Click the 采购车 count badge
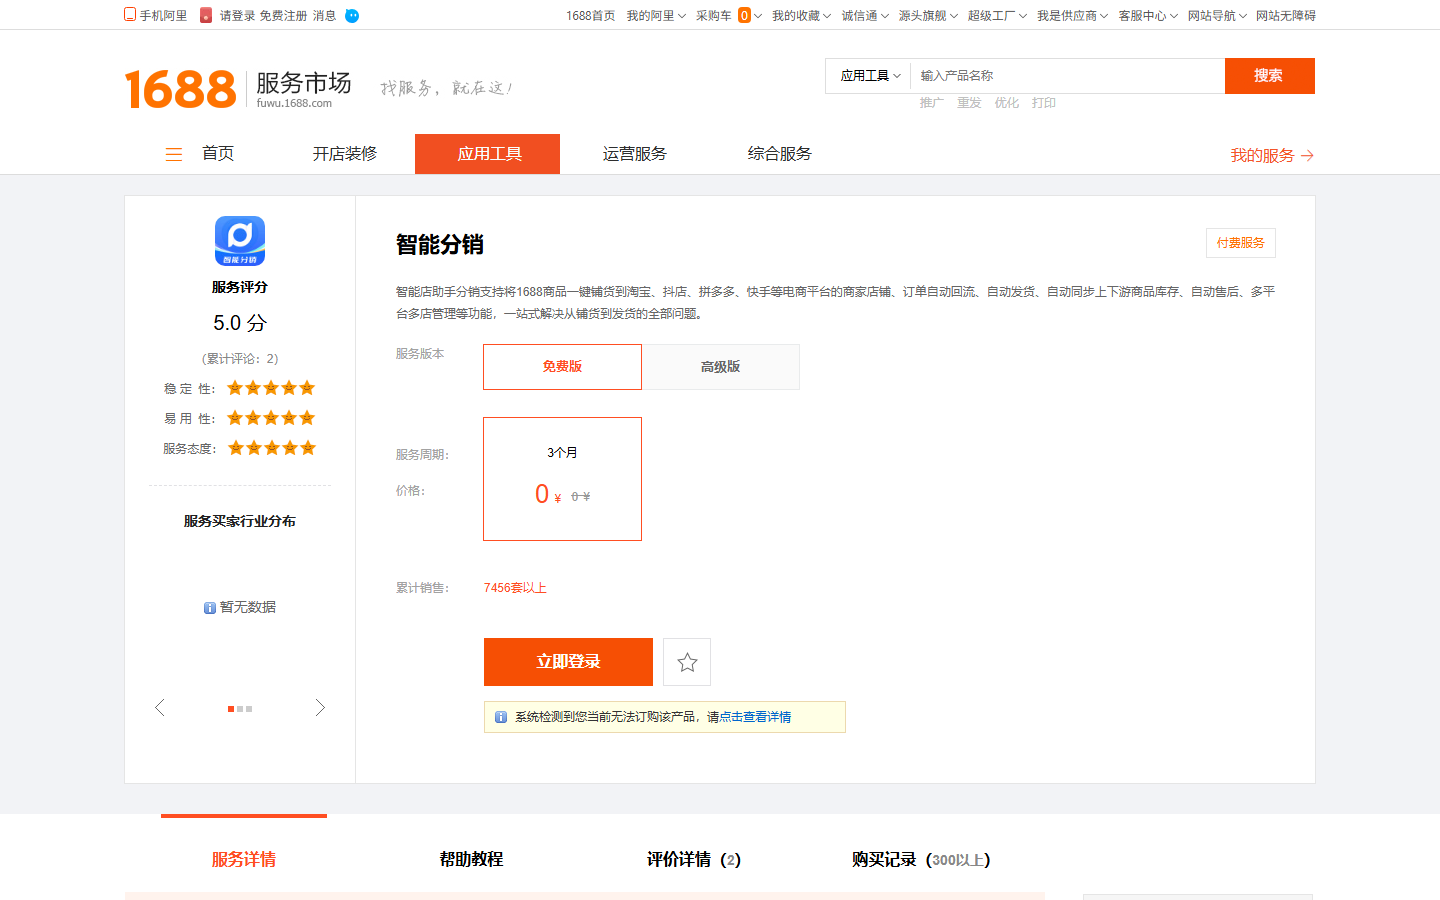1440x900 pixels. pos(744,16)
